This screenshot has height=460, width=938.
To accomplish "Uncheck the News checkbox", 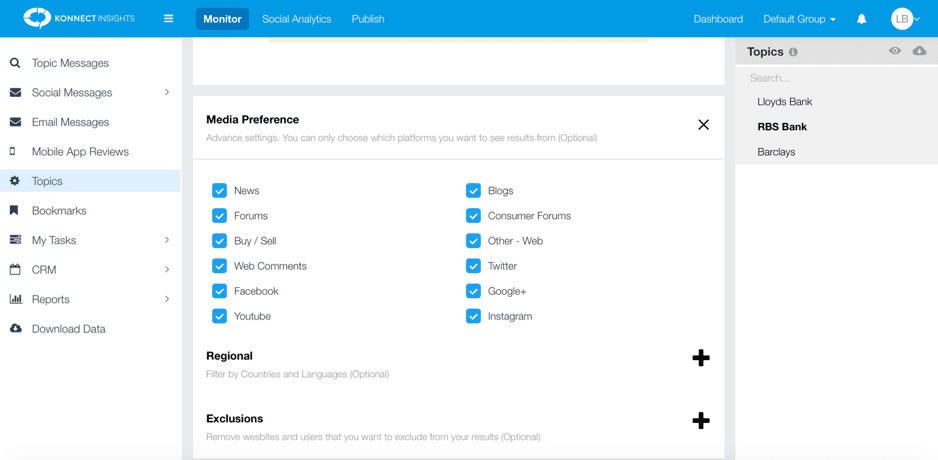I will (220, 191).
